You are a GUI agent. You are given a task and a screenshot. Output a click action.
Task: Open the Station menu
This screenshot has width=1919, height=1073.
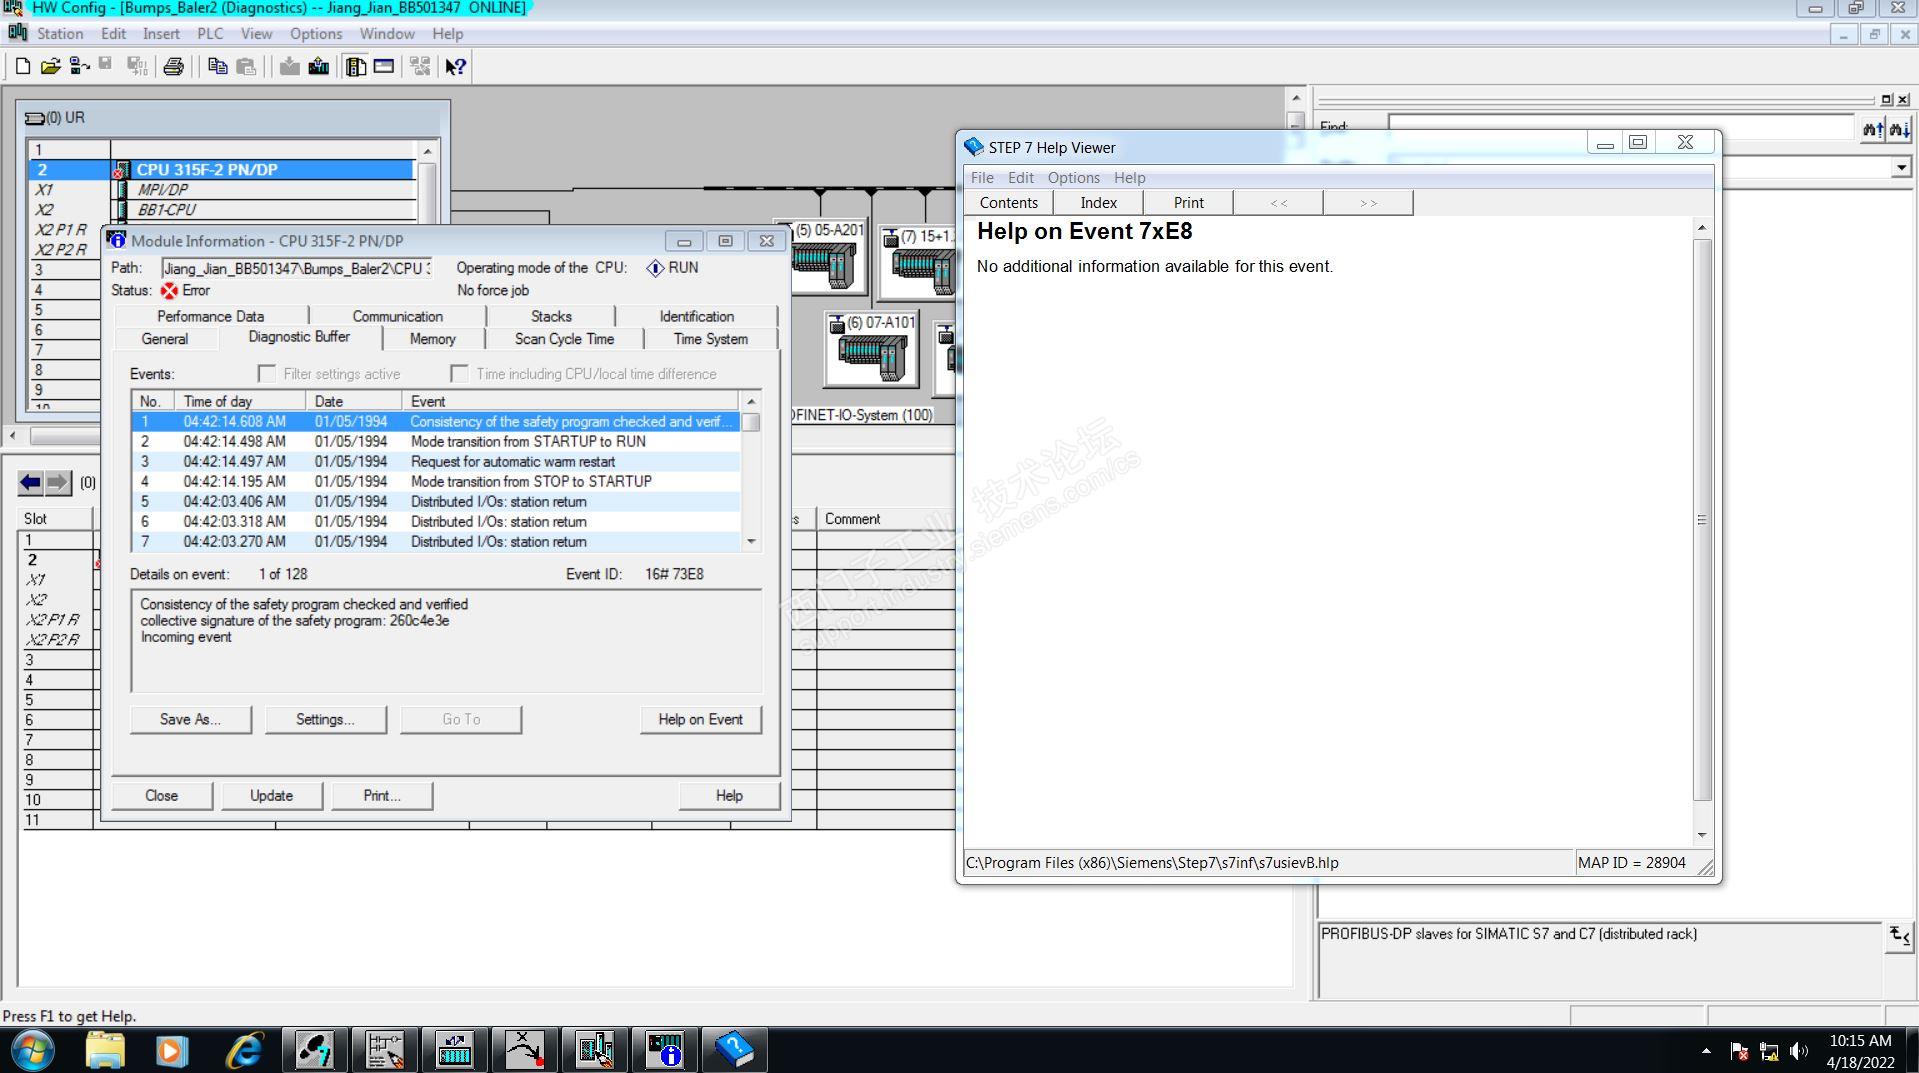60,34
